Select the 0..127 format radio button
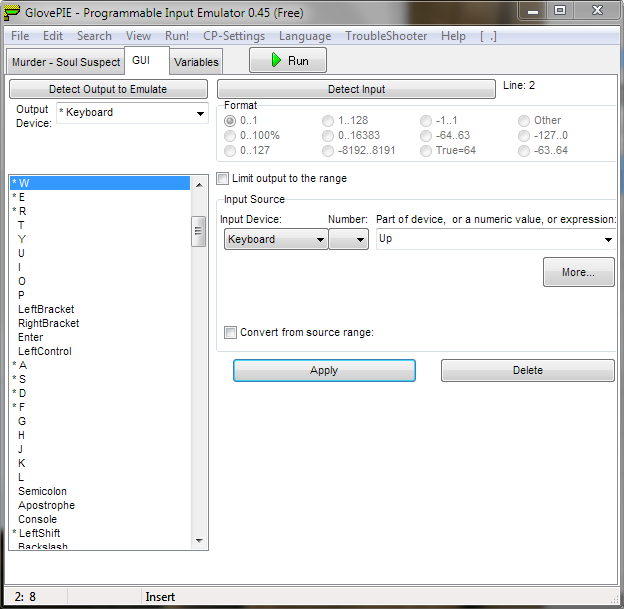 [x=230, y=151]
